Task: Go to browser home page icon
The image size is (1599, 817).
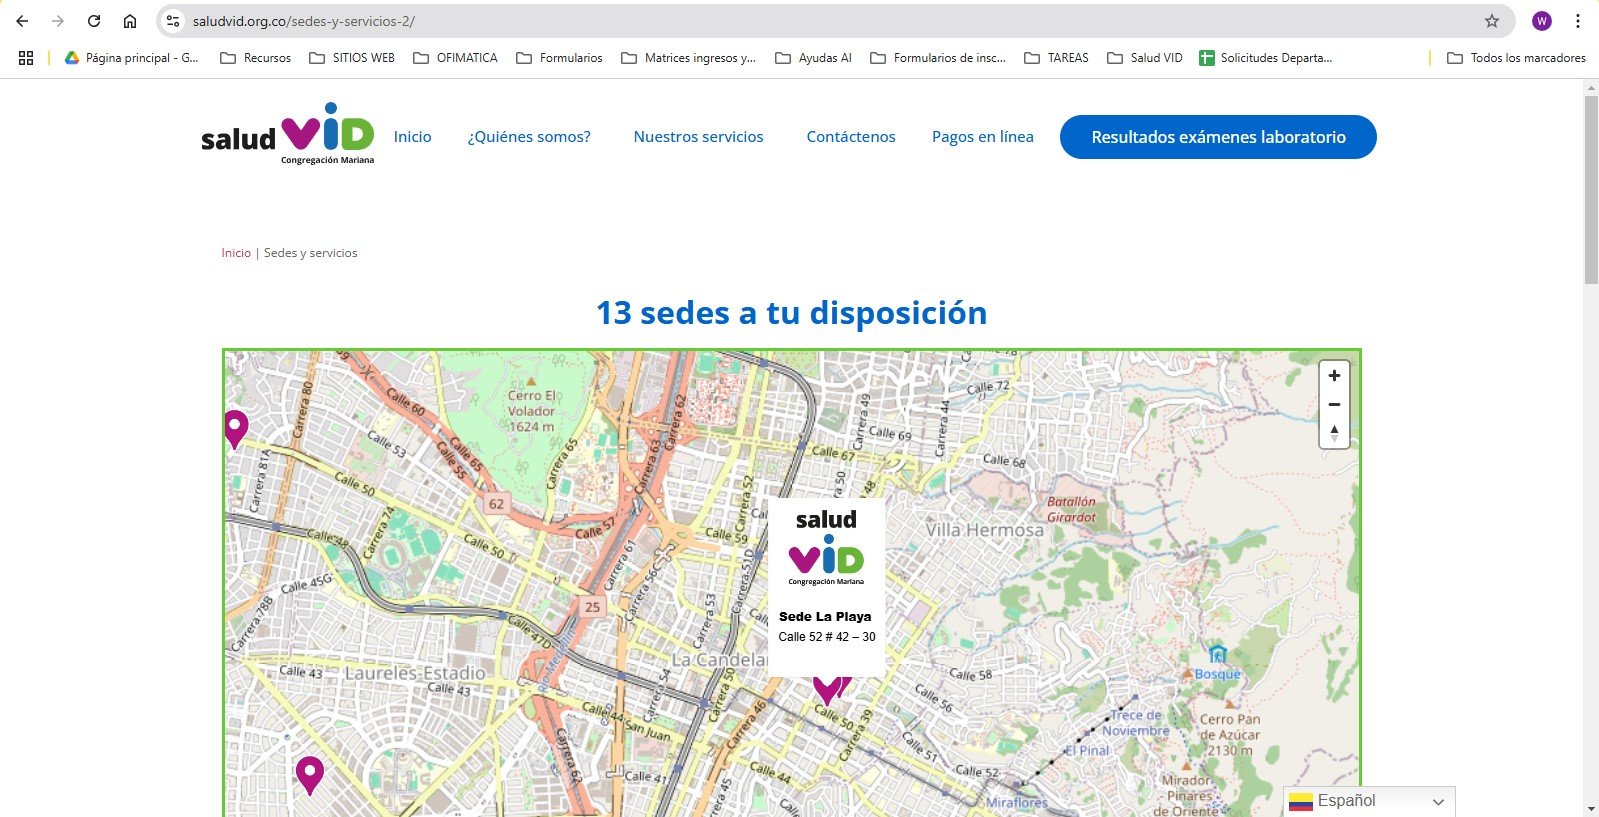Action: pyautogui.click(x=130, y=21)
